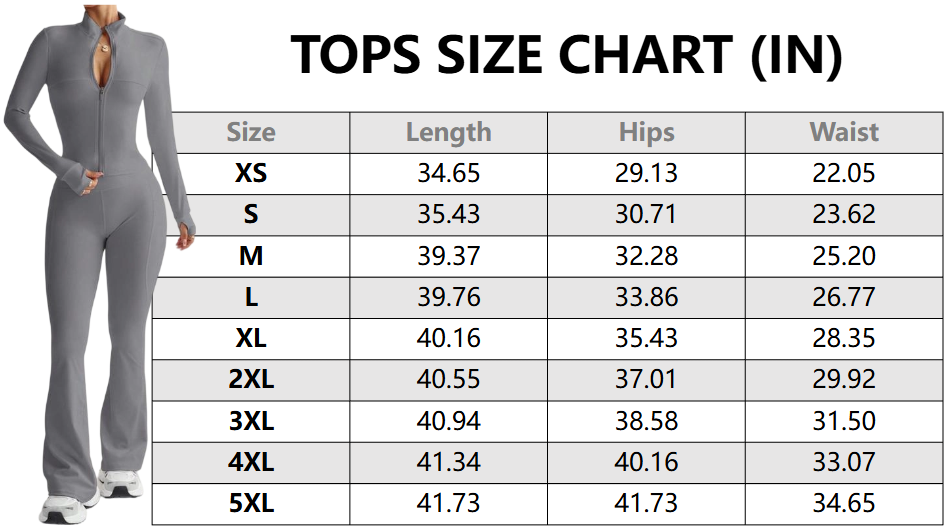Select the Size column header
The image size is (950, 530).
[251, 132]
